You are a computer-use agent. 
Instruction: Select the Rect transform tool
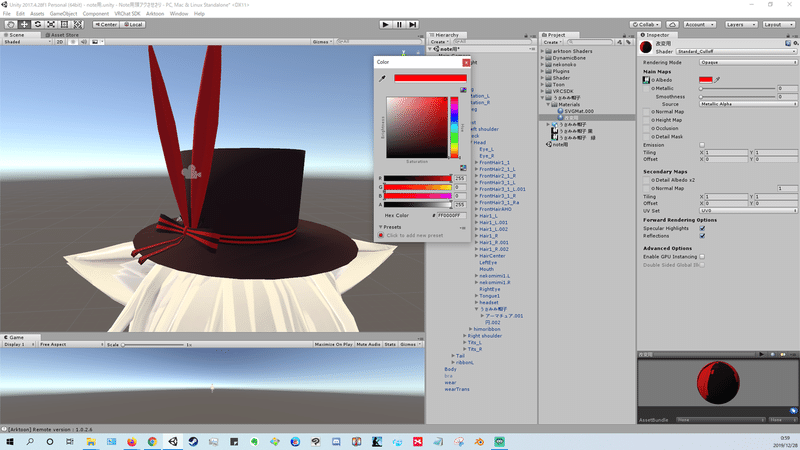coord(65,24)
